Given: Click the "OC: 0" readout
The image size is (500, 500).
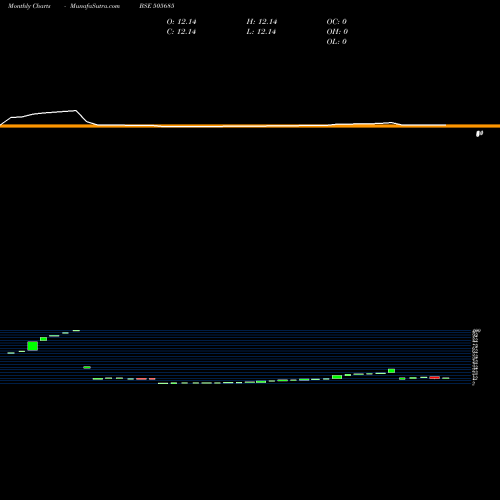Looking at the screenshot, I should [337, 22].
